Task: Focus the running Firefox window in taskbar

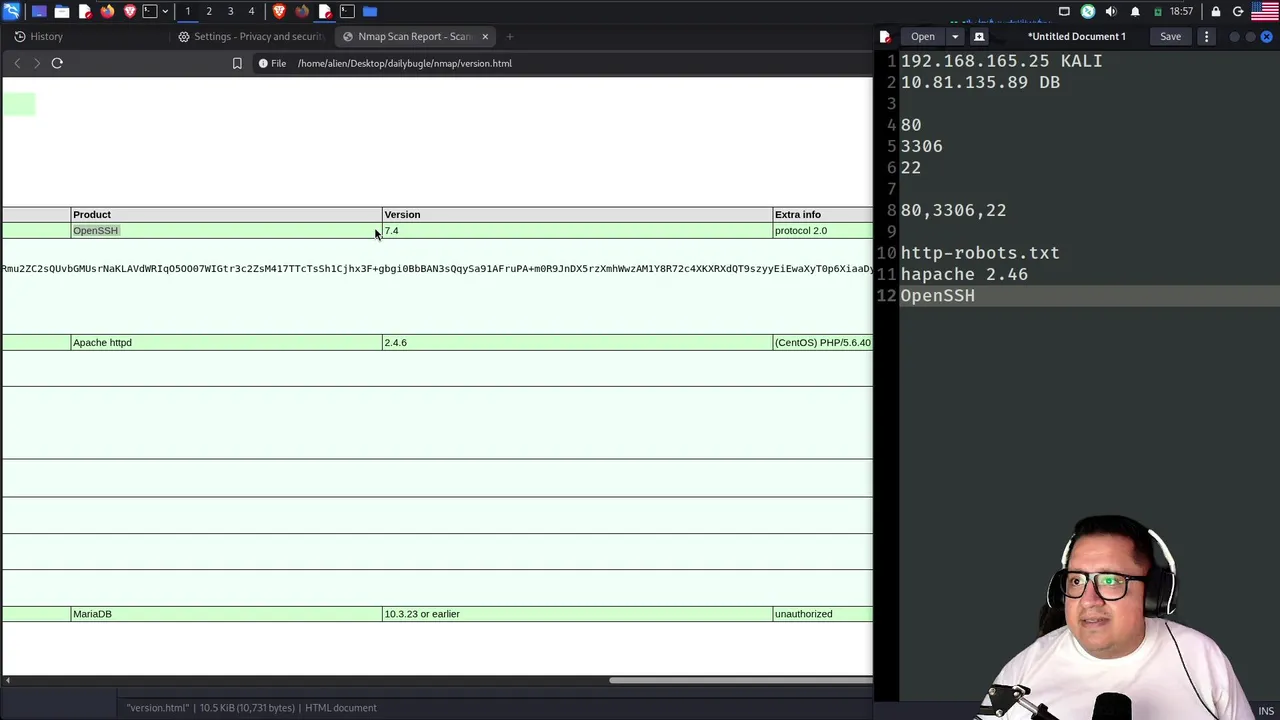Action: click(302, 11)
